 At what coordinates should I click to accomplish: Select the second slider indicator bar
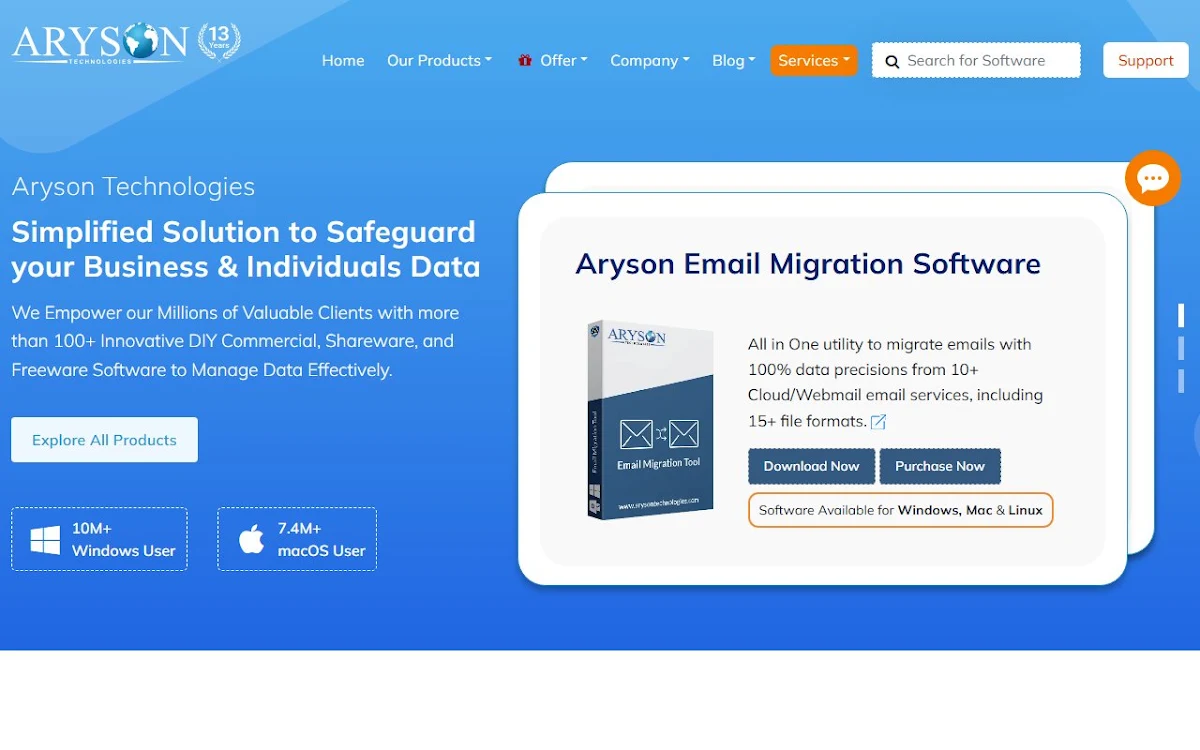coord(1181,348)
